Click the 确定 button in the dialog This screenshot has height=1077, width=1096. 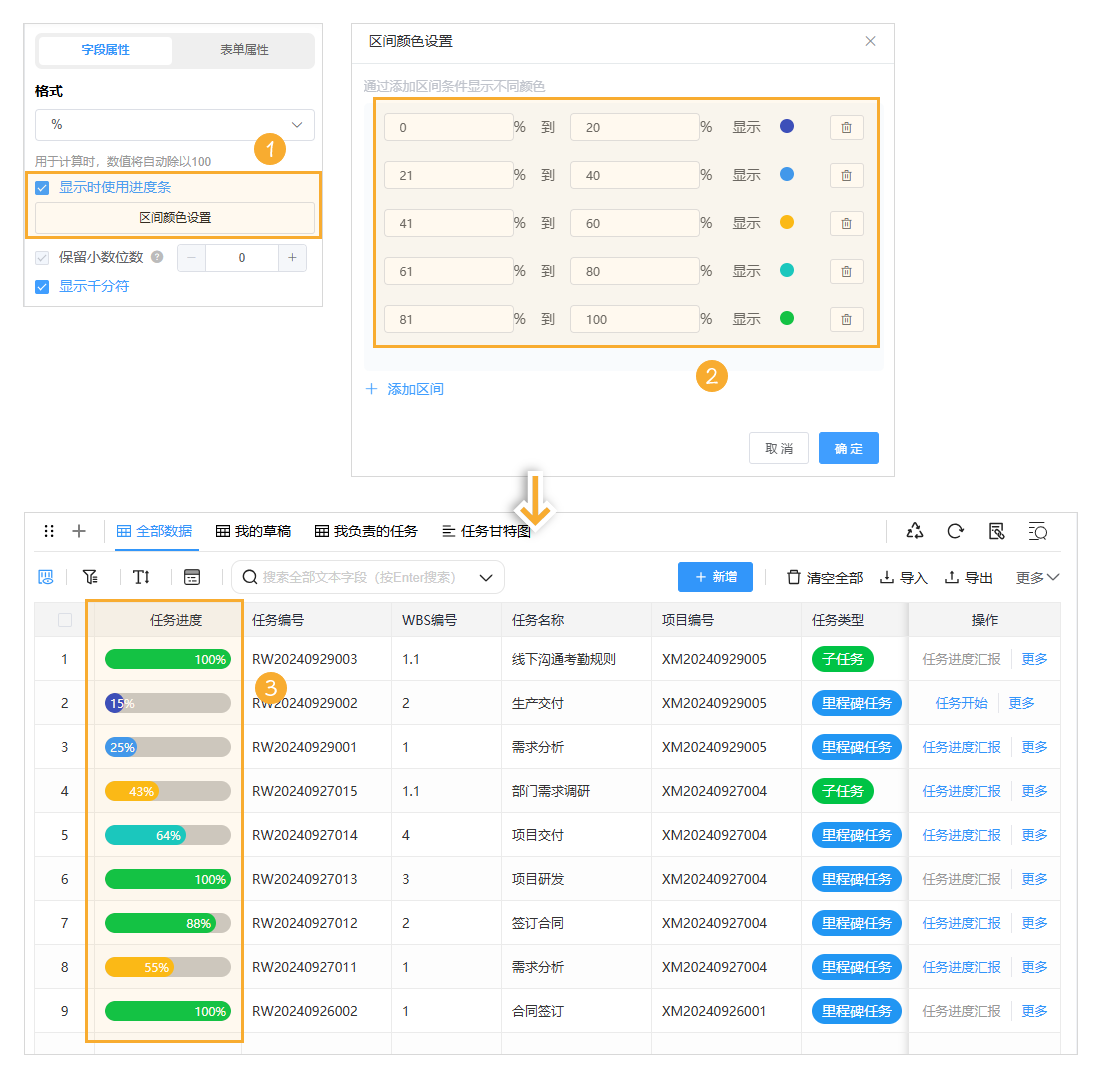coord(848,448)
